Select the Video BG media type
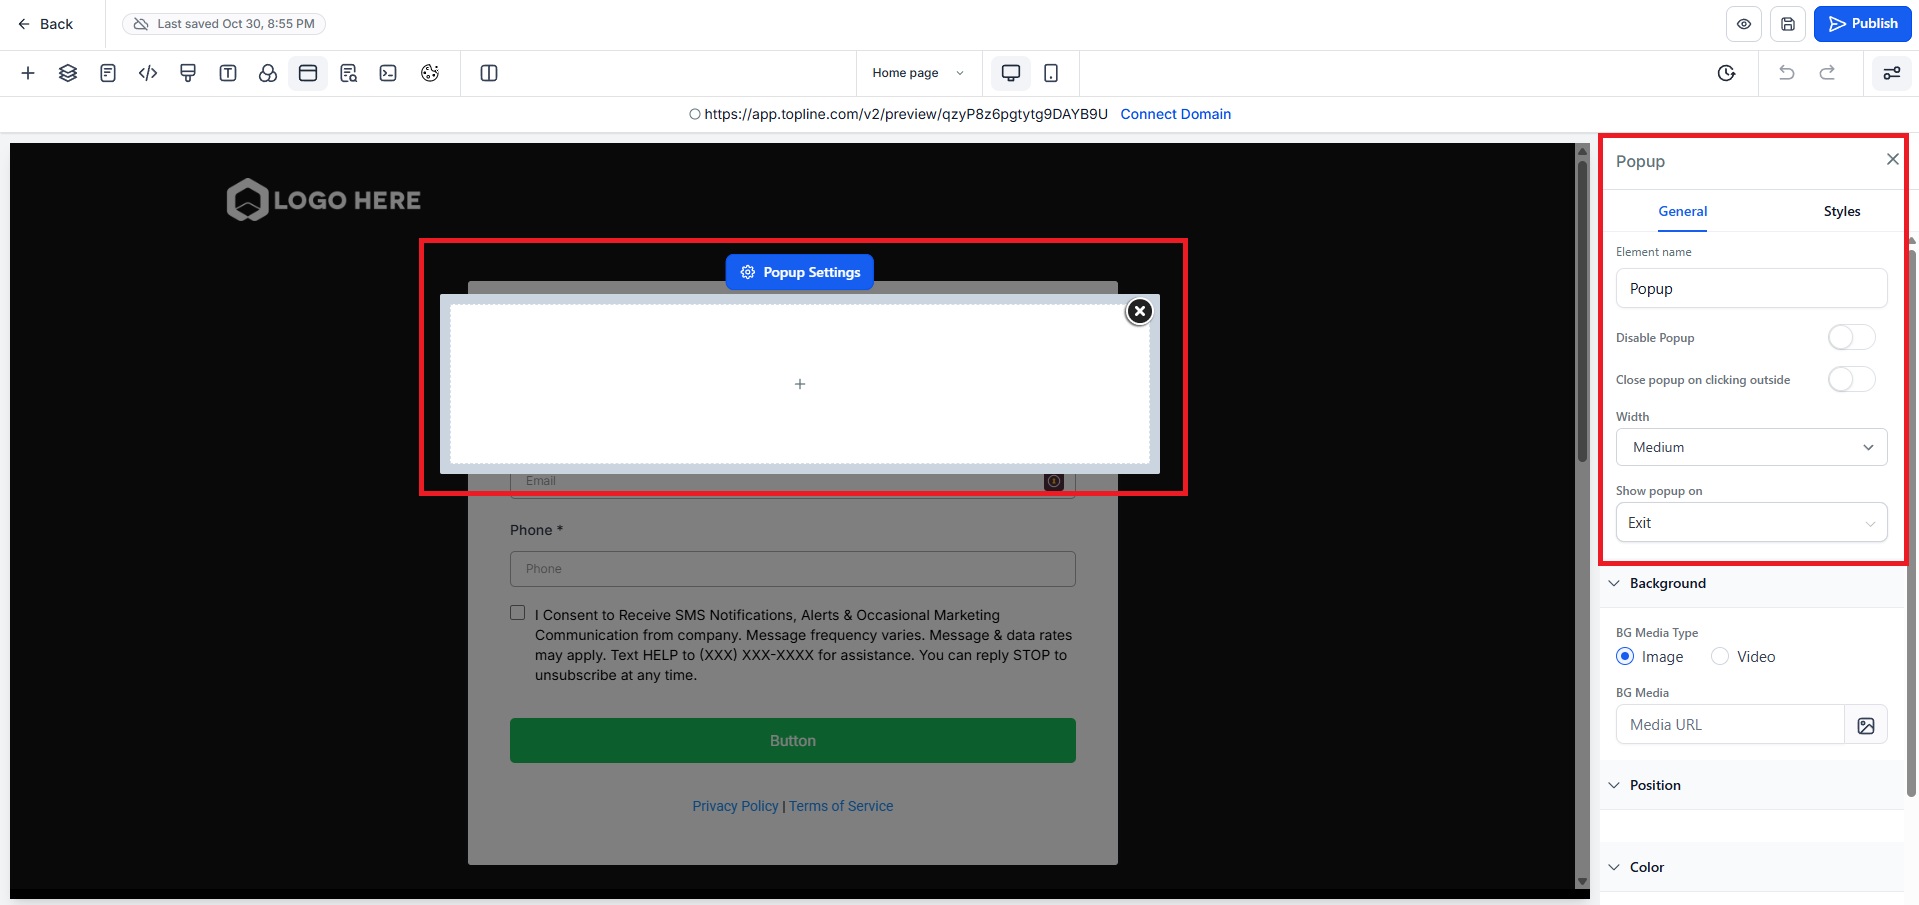1919x905 pixels. click(x=1720, y=657)
